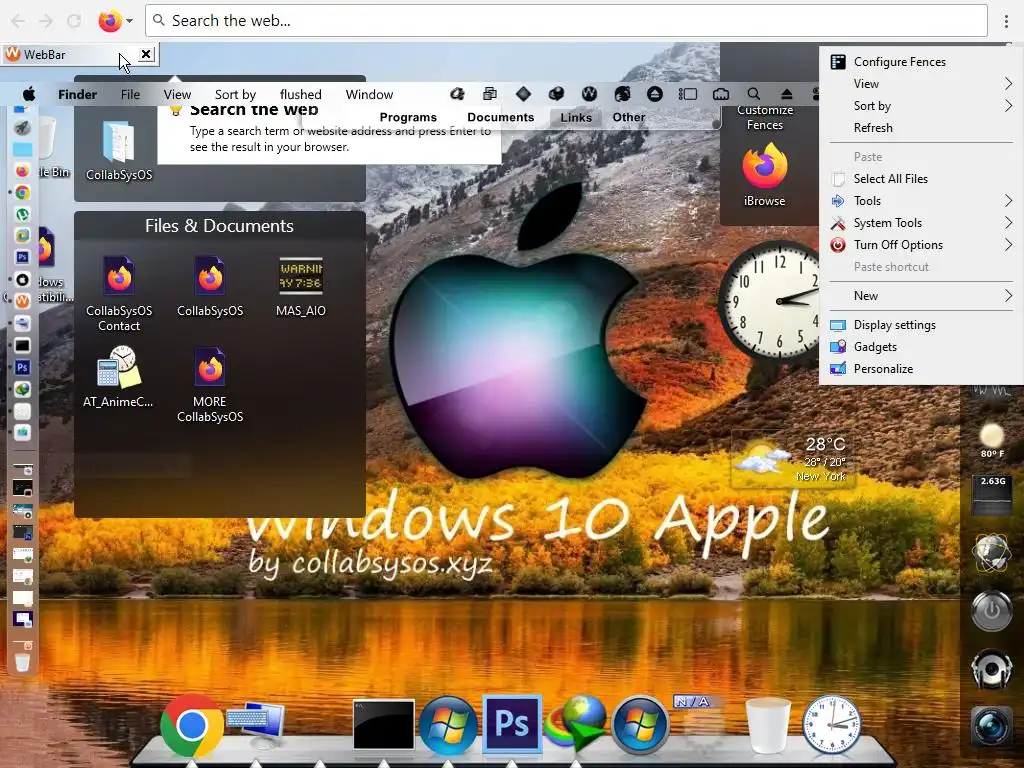Expand the New submenu
1024x768 pixels.
921,296
